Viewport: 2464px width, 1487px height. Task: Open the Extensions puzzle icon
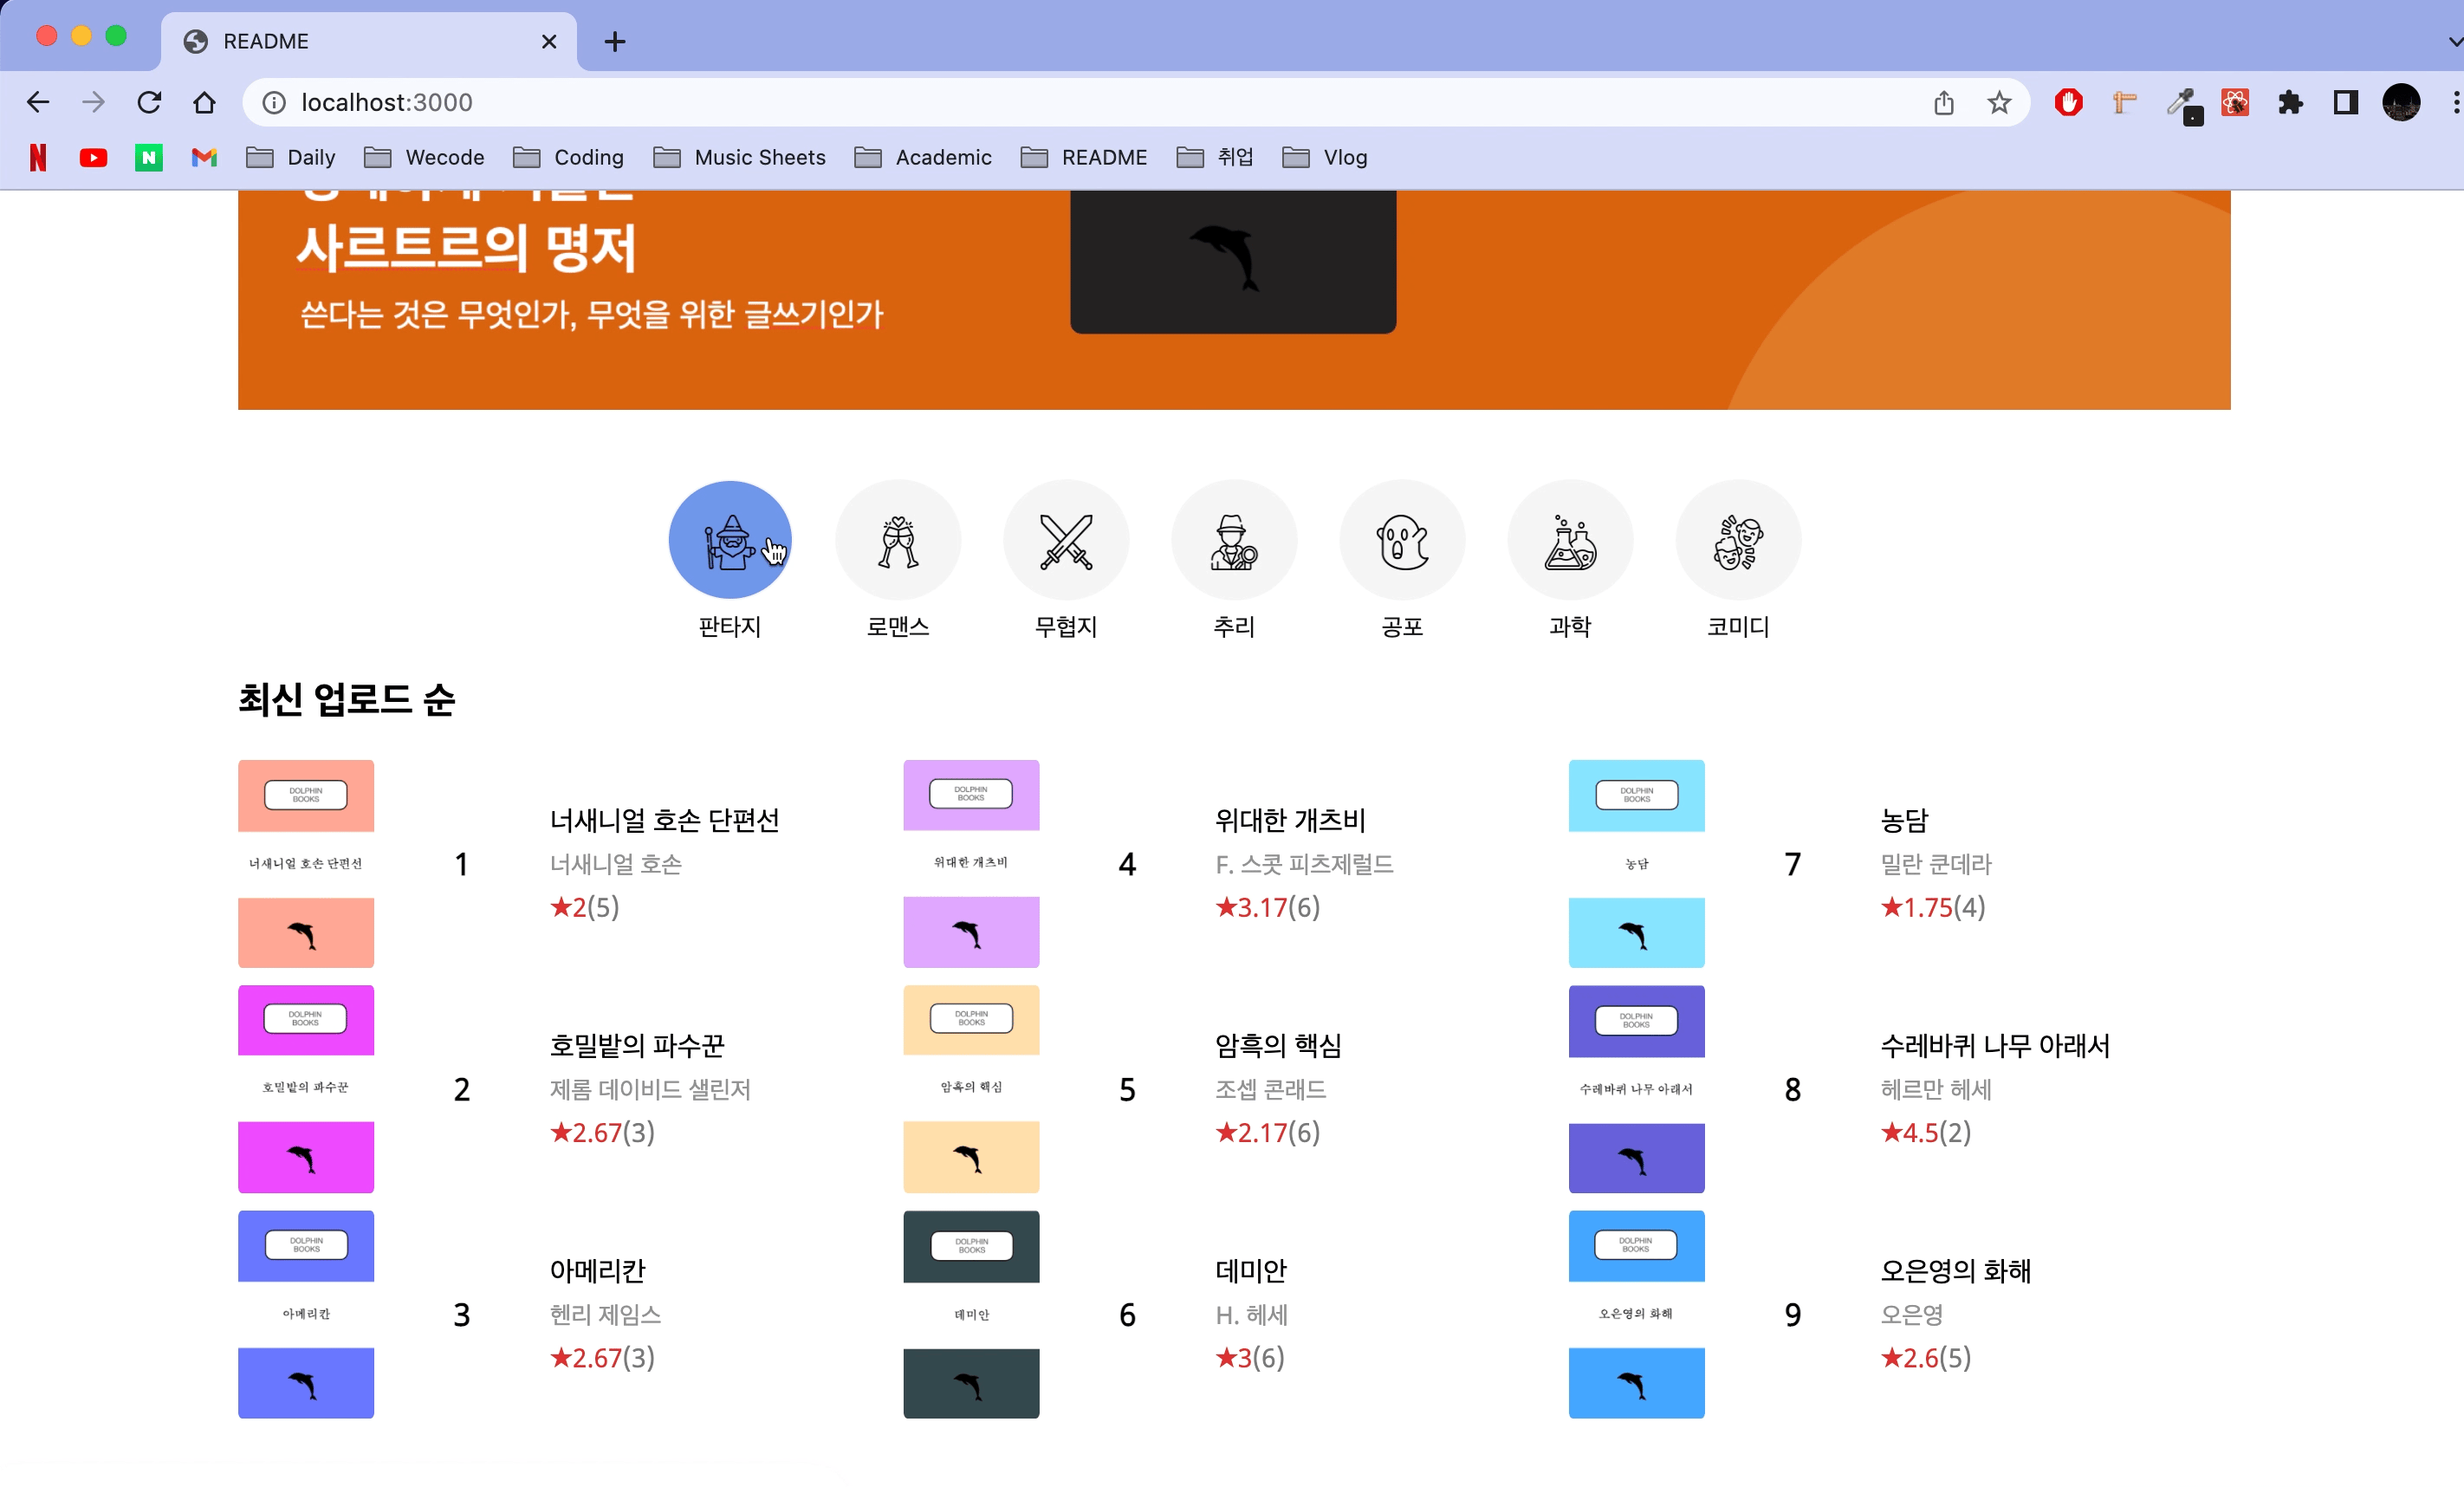pyautogui.click(x=2290, y=102)
